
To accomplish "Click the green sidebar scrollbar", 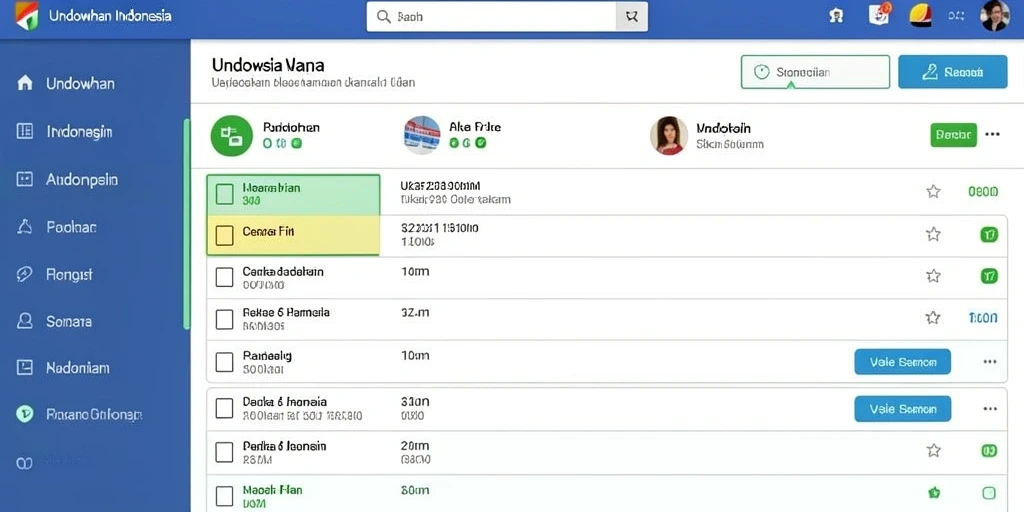I will (x=187, y=224).
